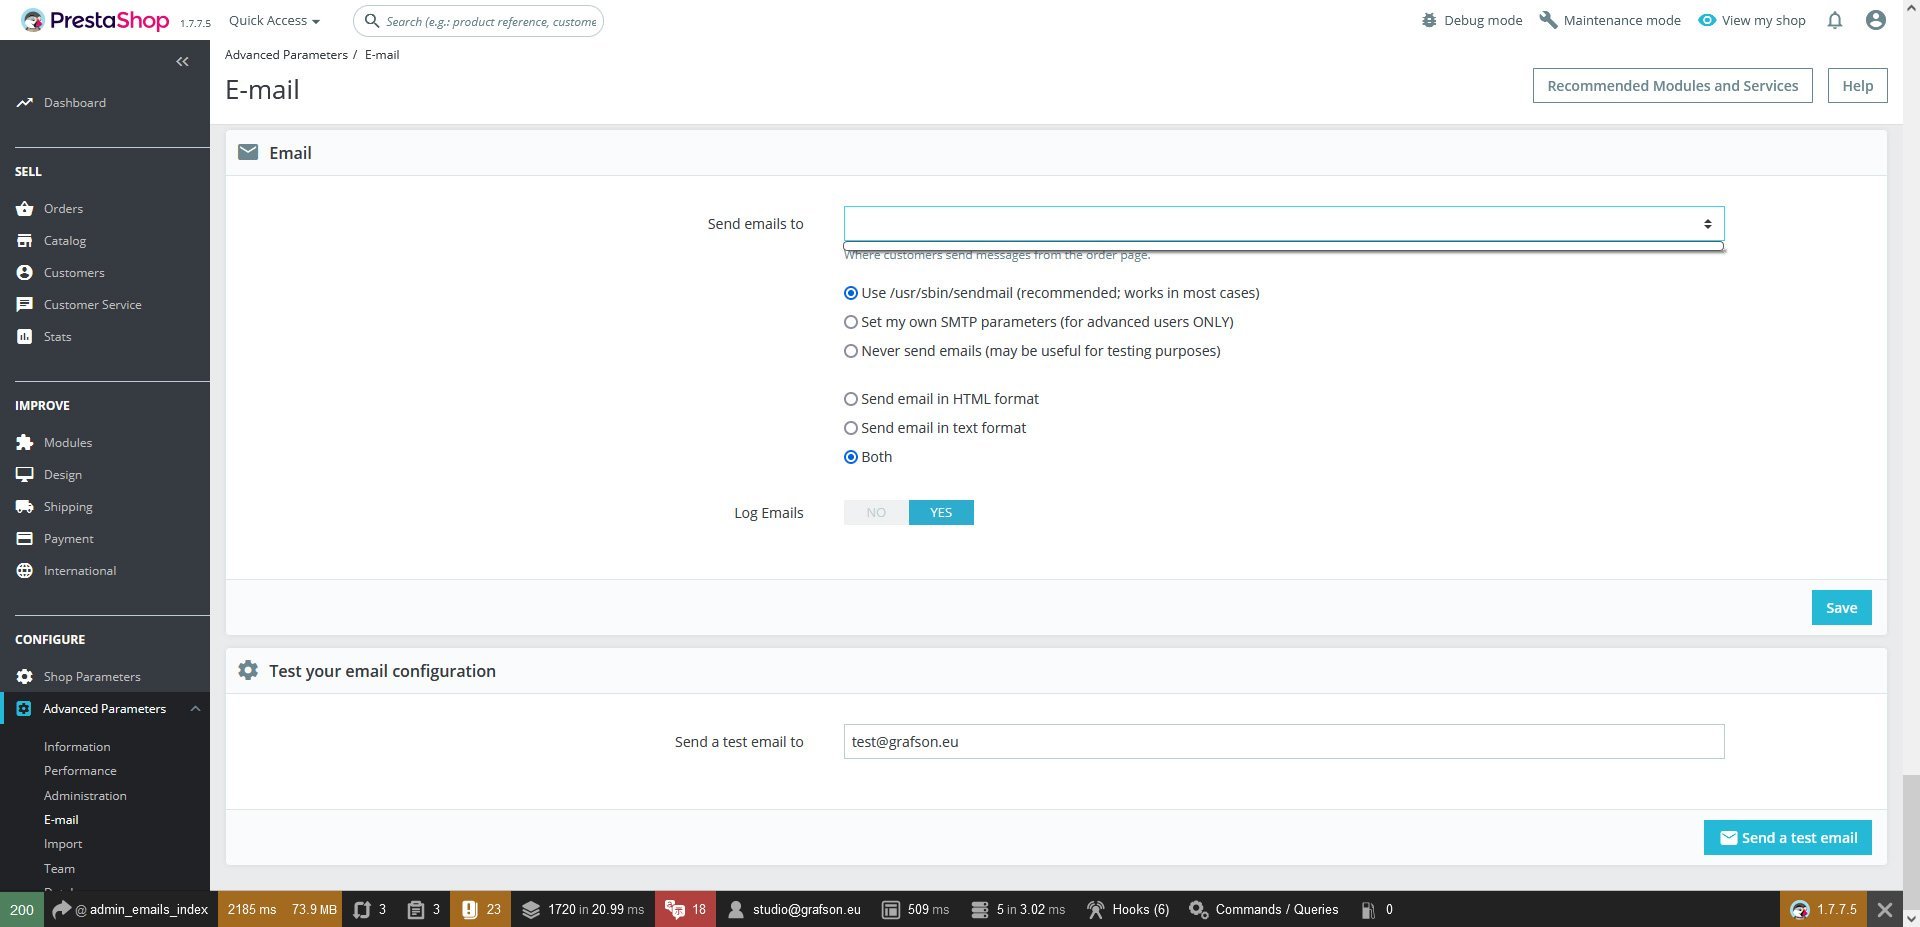Click the 73.9 MB memory usage entry
Screen dimensions: 1920x927
[x=314, y=910]
